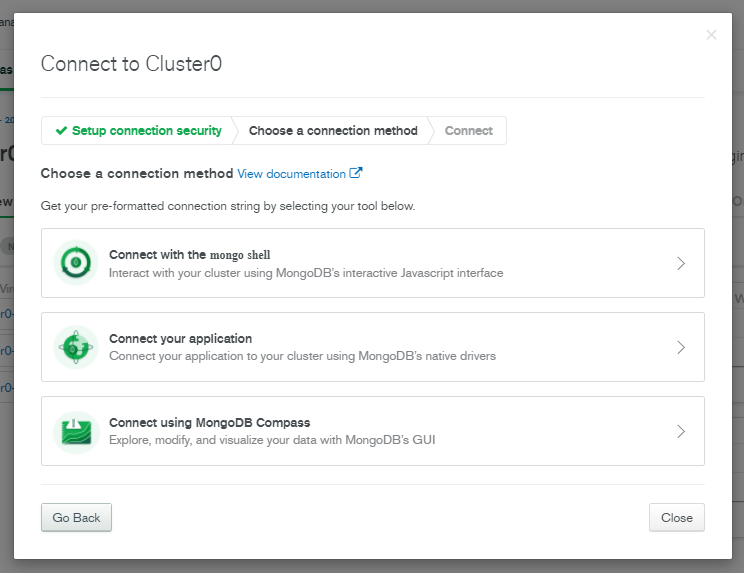Screen dimensions: 744x573
Task: Dismiss the dialog with the top-right X icon
Action: point(711,35)
